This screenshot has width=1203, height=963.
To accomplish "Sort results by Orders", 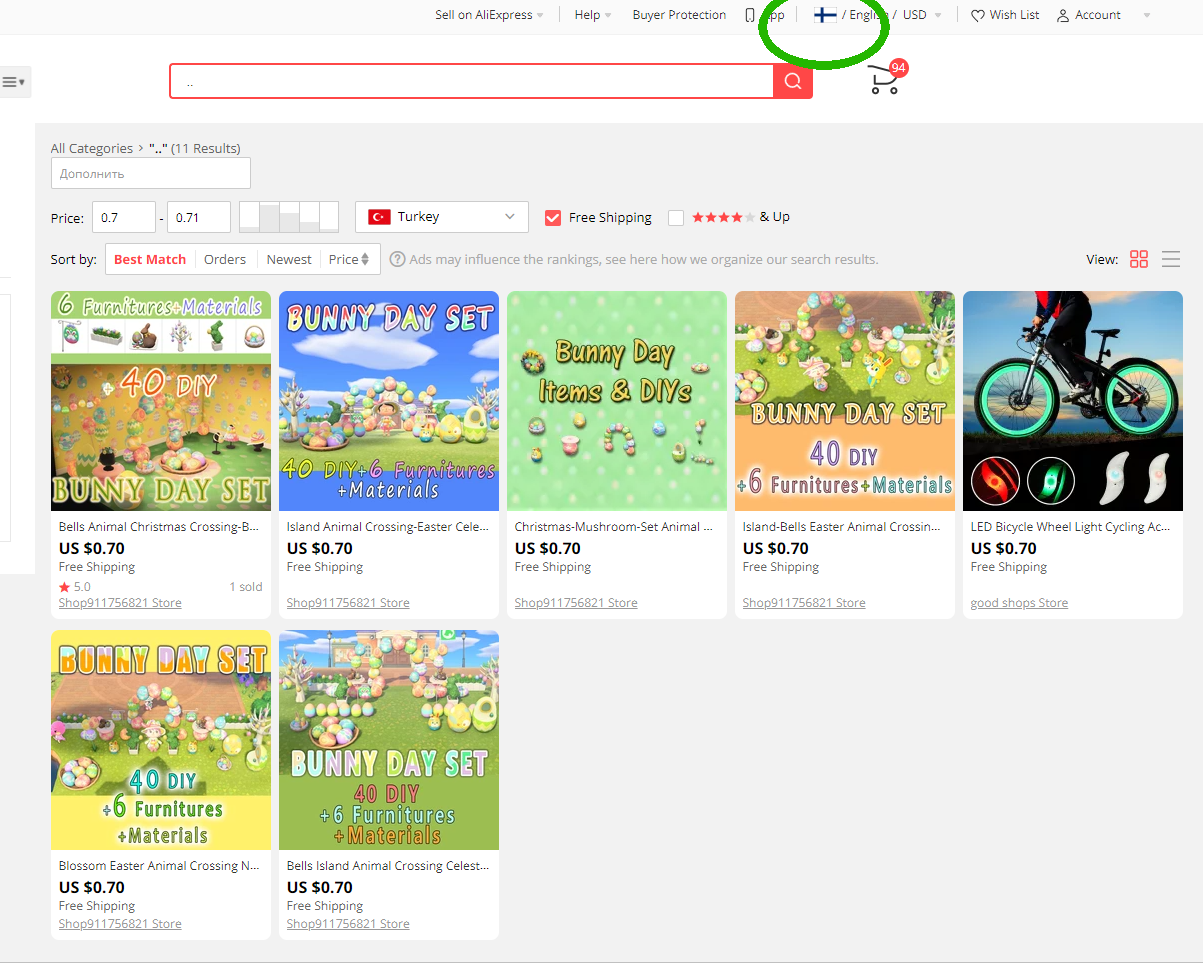I will [x=225, y=259].
